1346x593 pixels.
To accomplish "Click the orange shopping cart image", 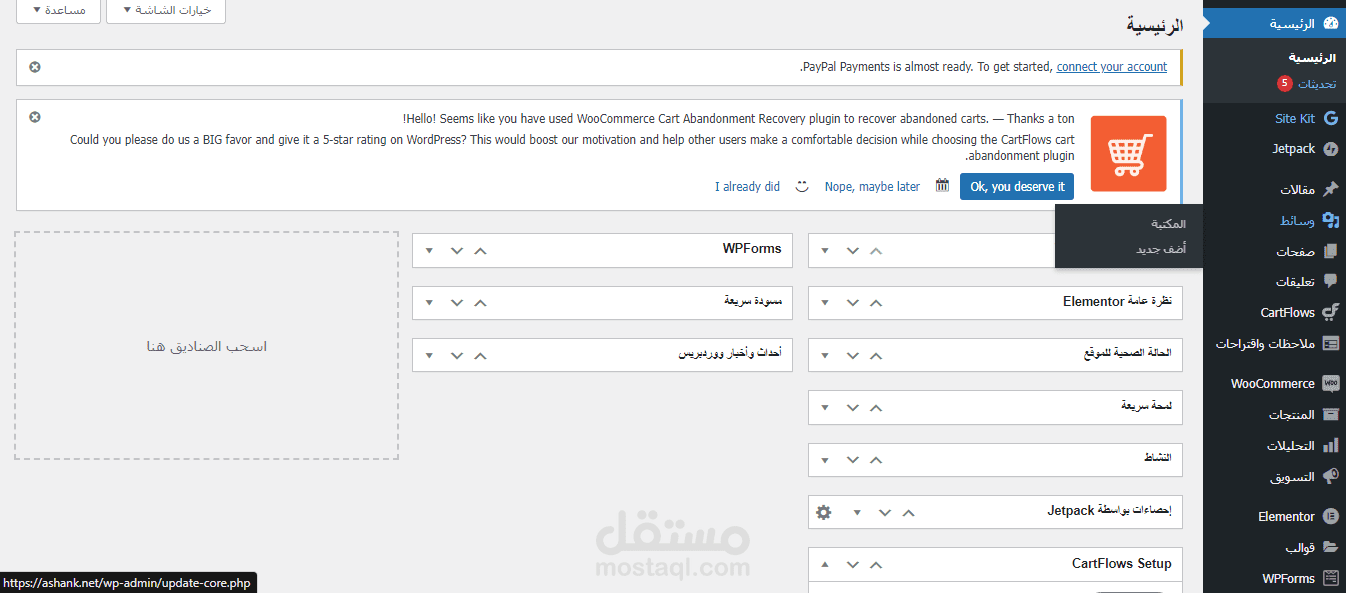I will tap(1128, 153).
